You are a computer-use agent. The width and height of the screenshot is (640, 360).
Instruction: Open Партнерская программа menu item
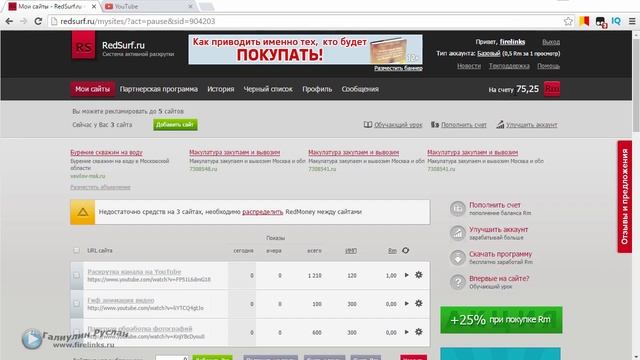[158, 89]
